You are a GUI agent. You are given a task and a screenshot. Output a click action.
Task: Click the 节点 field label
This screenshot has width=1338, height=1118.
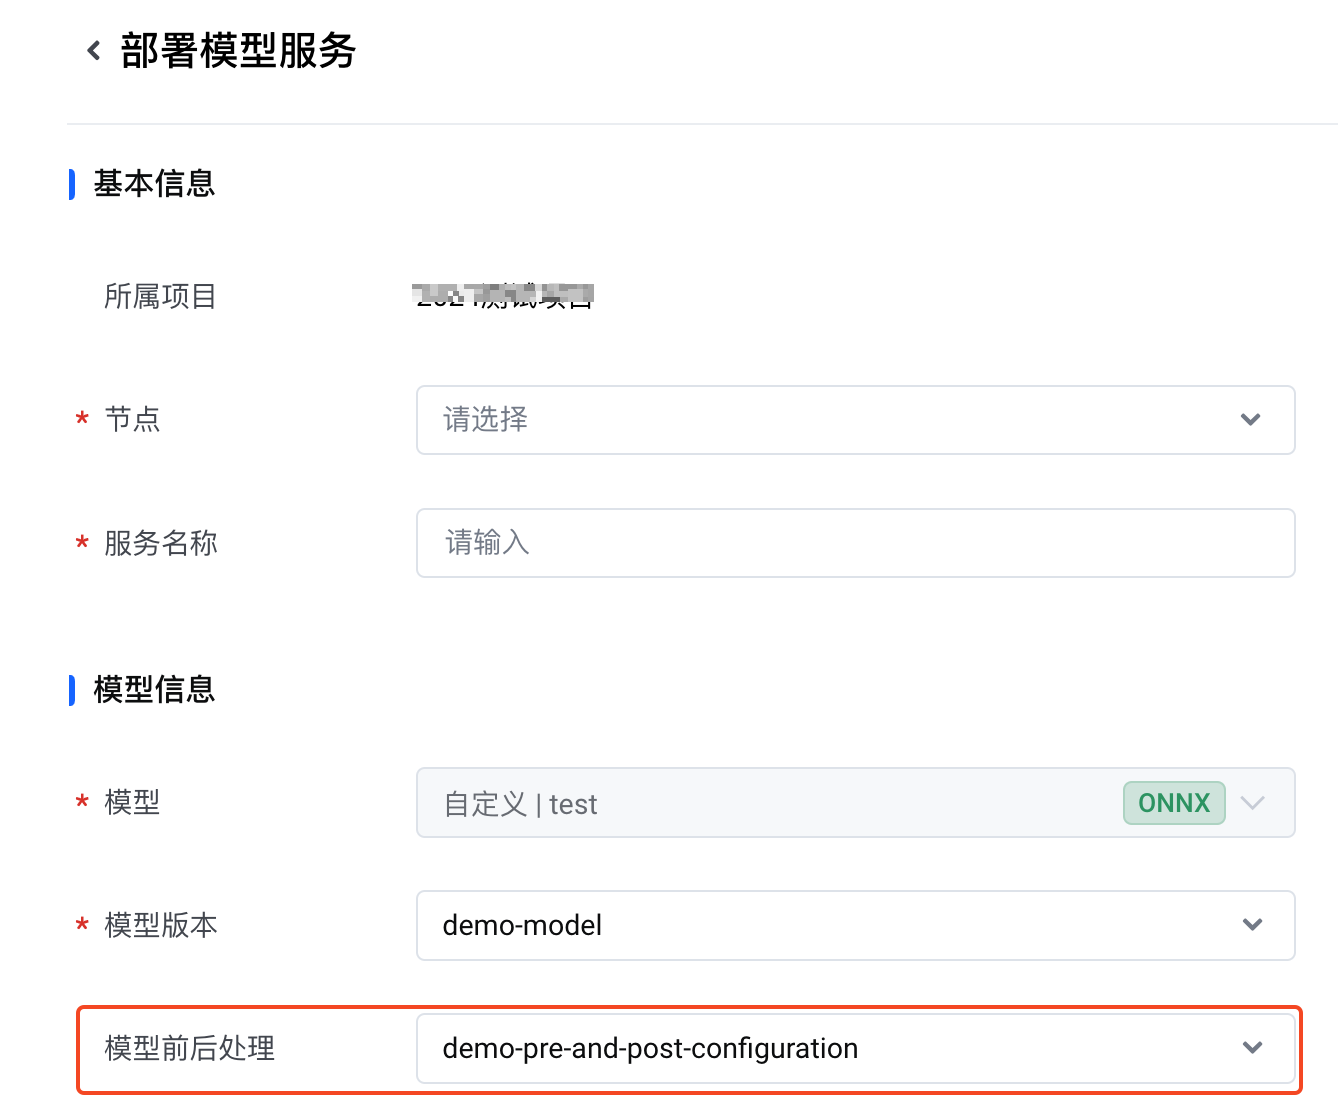click(x=132, y=419)
